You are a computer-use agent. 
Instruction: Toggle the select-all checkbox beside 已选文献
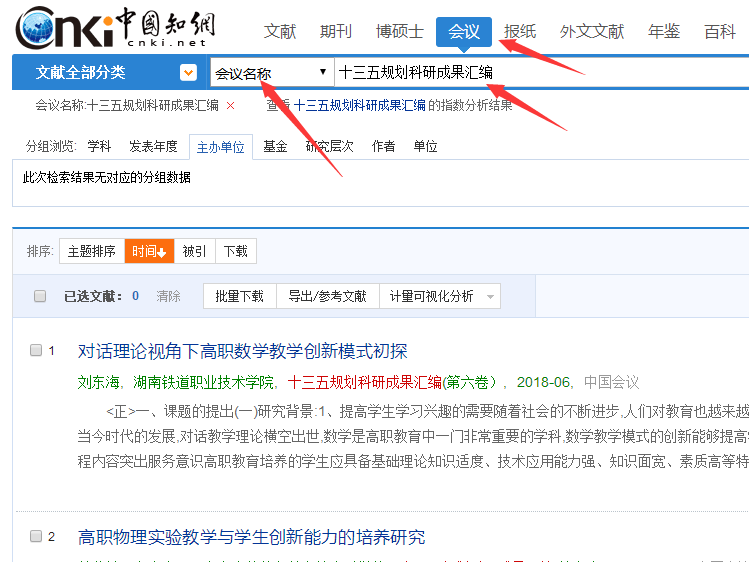pyautogui.click(x=40, y=296)
